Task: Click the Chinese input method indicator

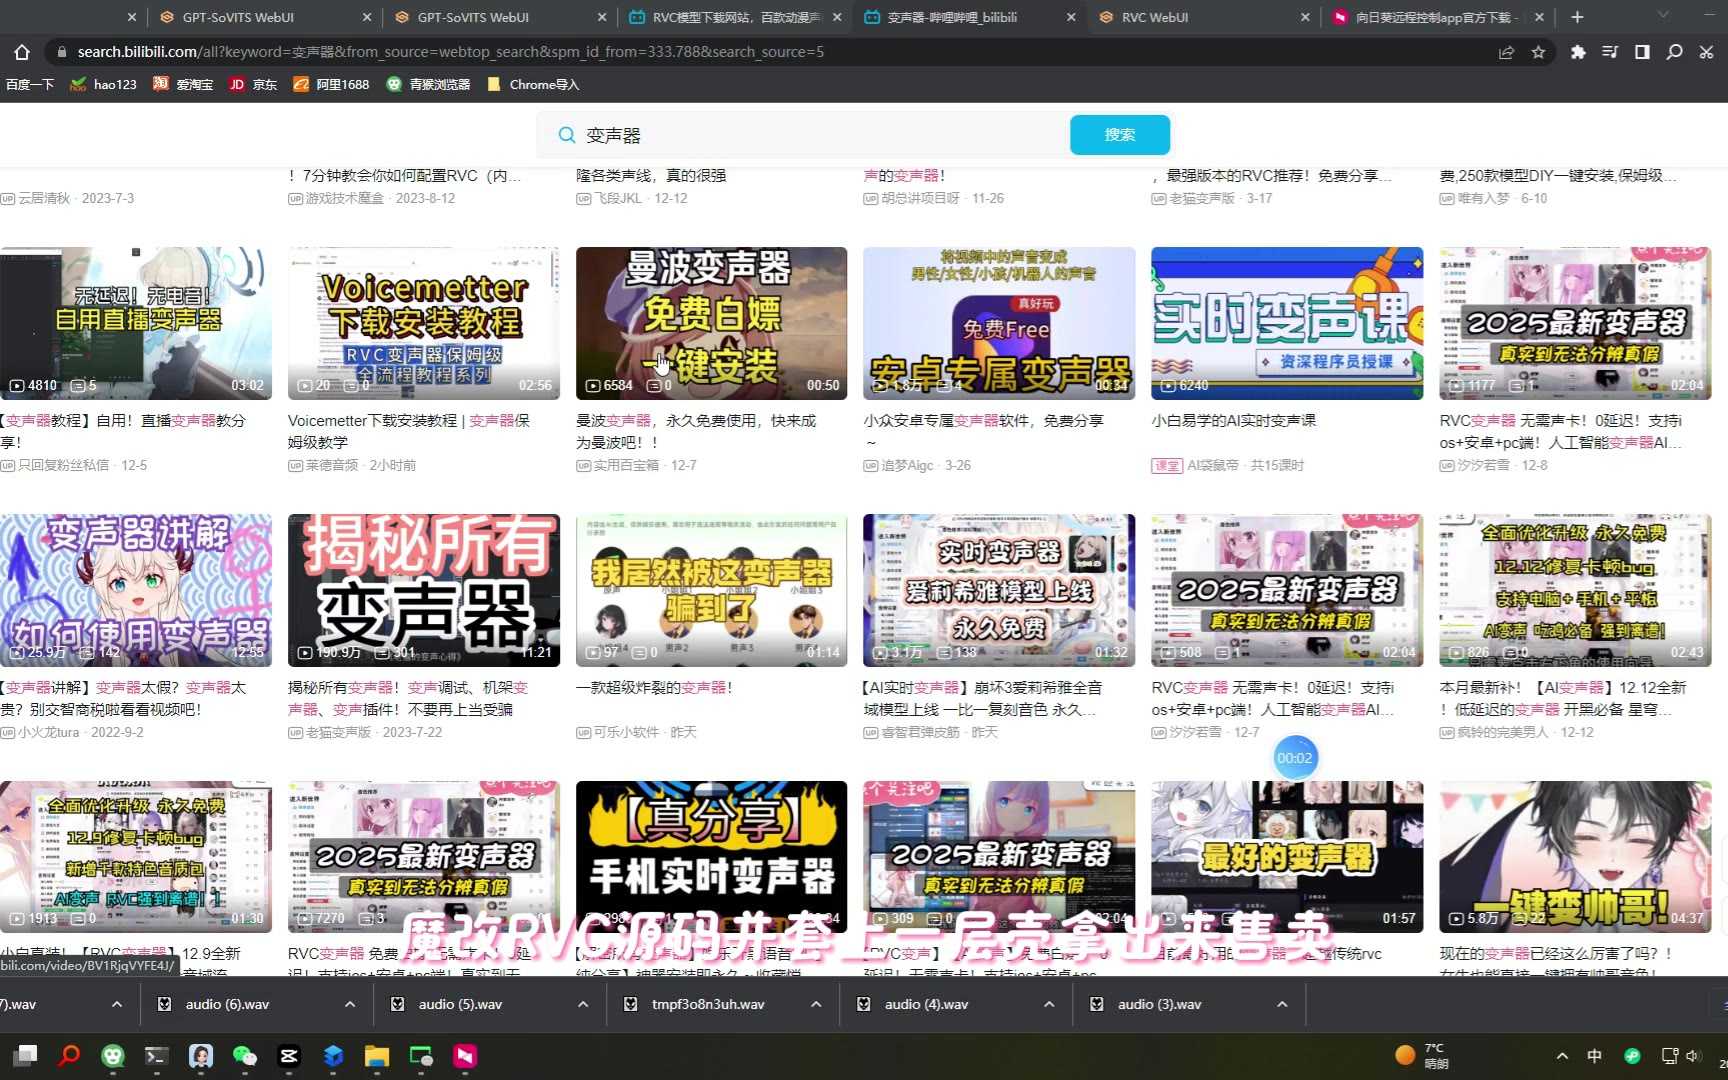Action: tap(1595, 1055)
